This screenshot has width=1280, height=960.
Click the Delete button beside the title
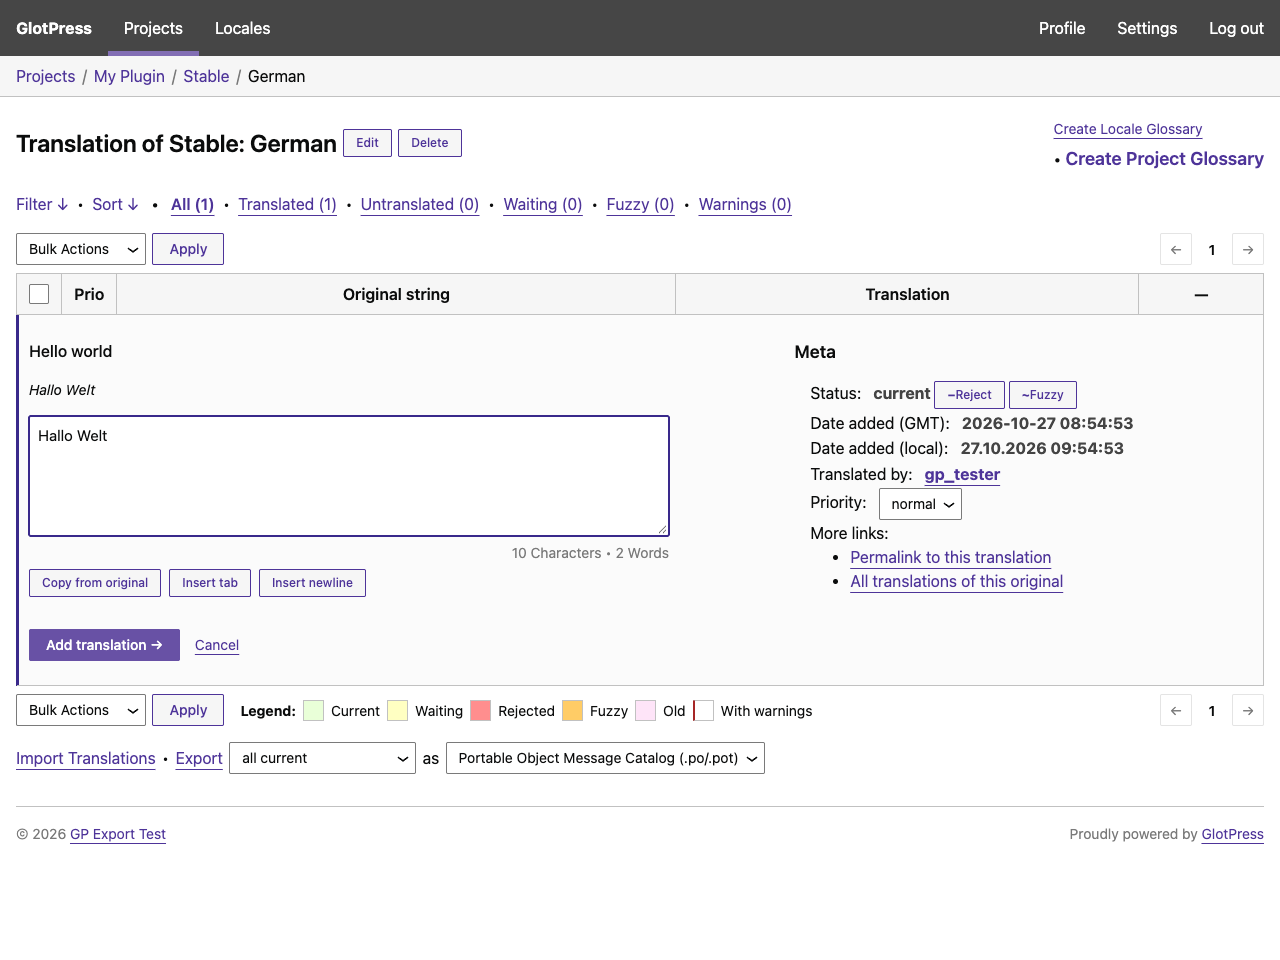point(430,143)
